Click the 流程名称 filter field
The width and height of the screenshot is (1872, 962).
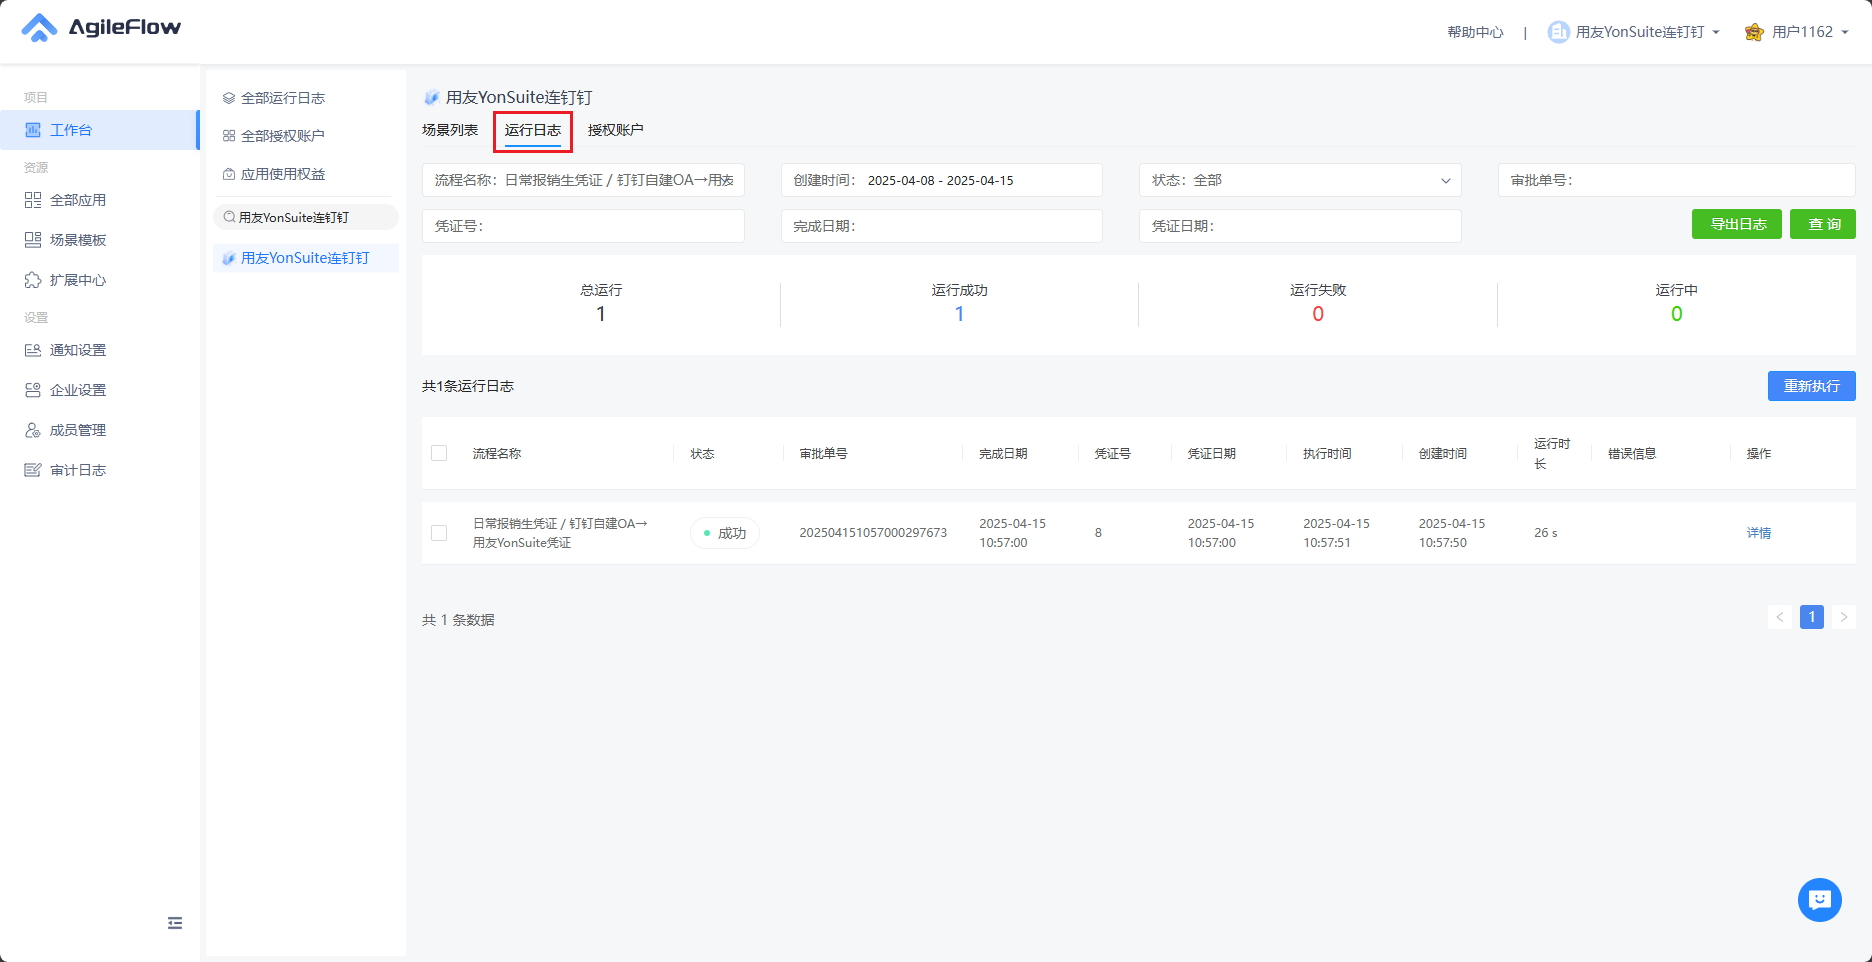(x=583, y=180)
